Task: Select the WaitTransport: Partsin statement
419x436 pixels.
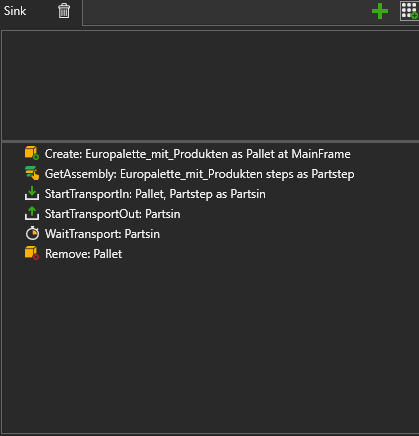Action: pos(102,234)
